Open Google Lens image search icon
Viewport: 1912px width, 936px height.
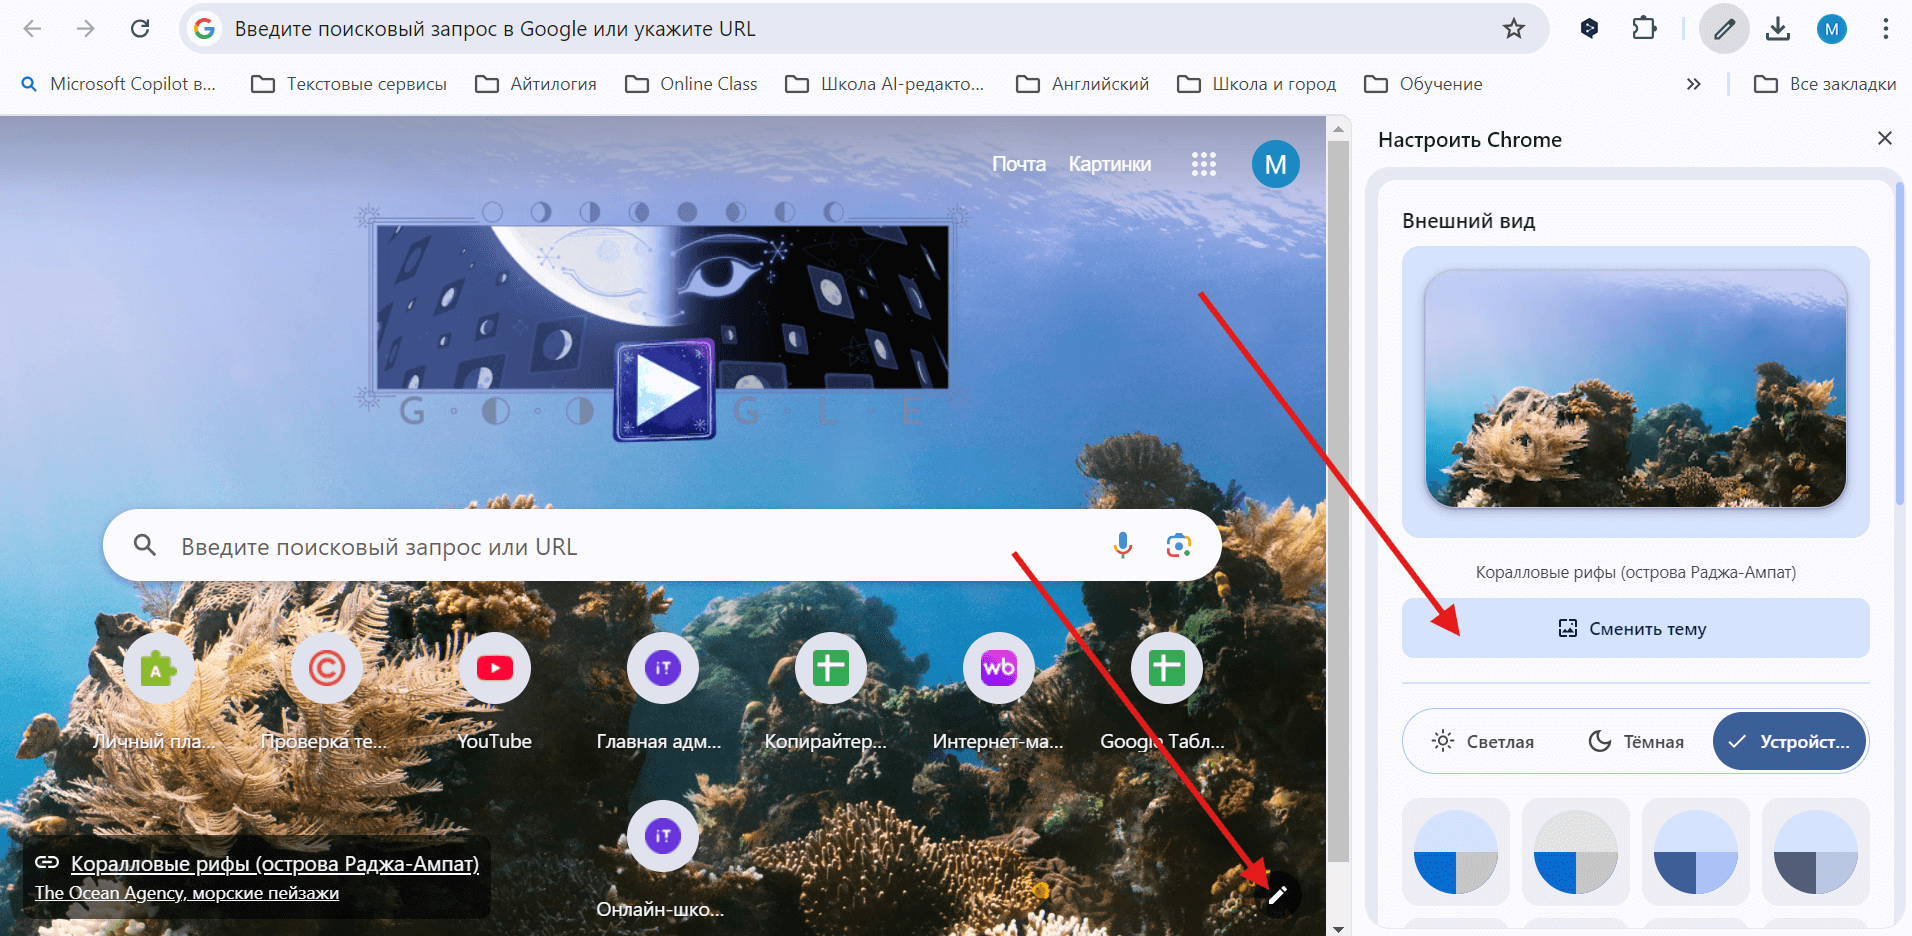1178,545
